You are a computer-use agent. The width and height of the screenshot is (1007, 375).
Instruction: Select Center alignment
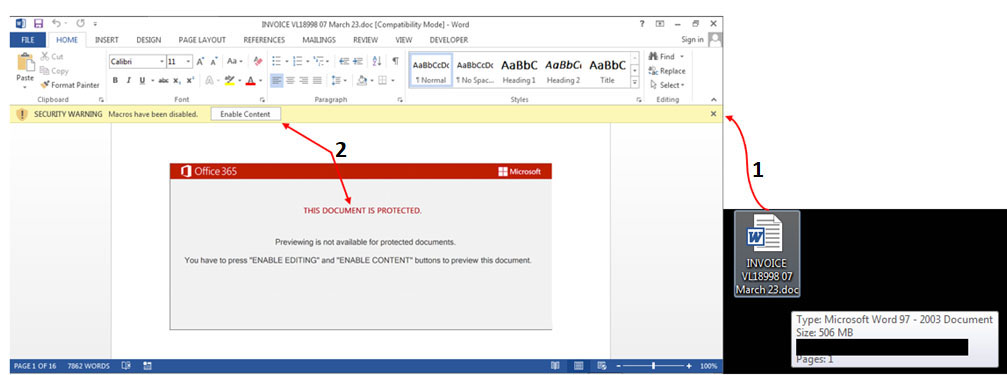click(x=290, y=80)
